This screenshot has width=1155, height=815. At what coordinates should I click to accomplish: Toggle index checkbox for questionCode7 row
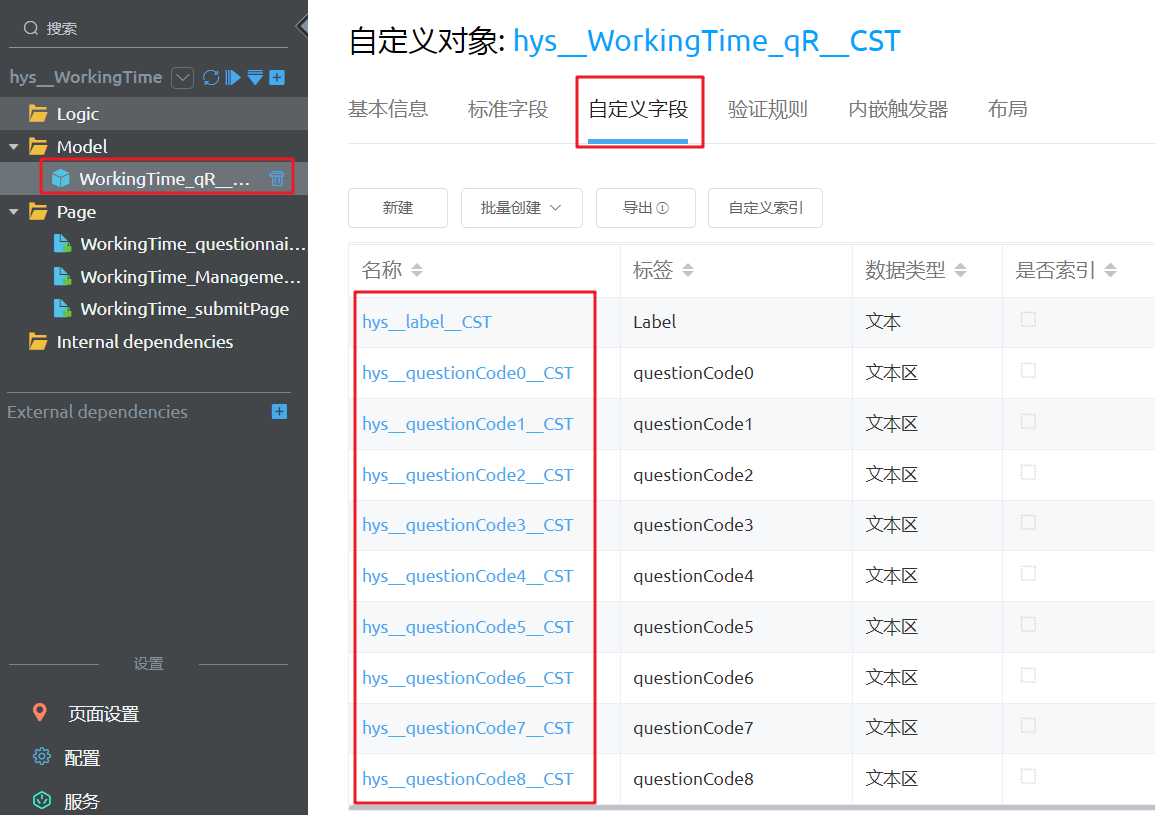(1028, 724)
